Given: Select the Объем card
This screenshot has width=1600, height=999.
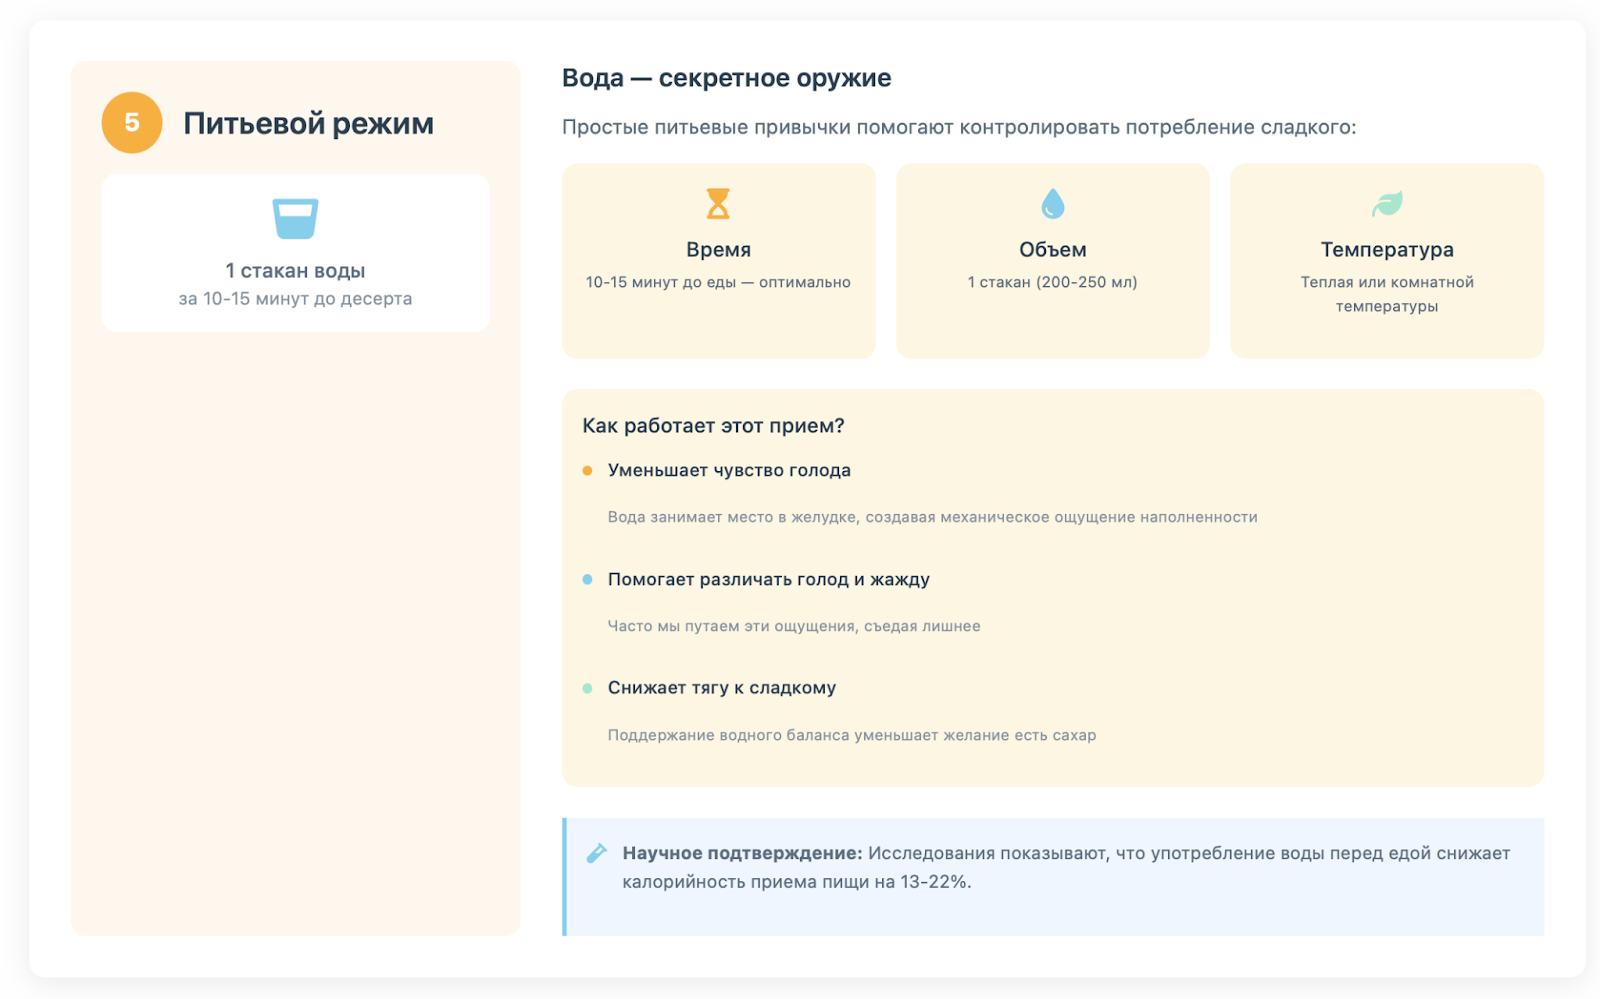Looking at the screenshot, I should (x=1052, y=262).
